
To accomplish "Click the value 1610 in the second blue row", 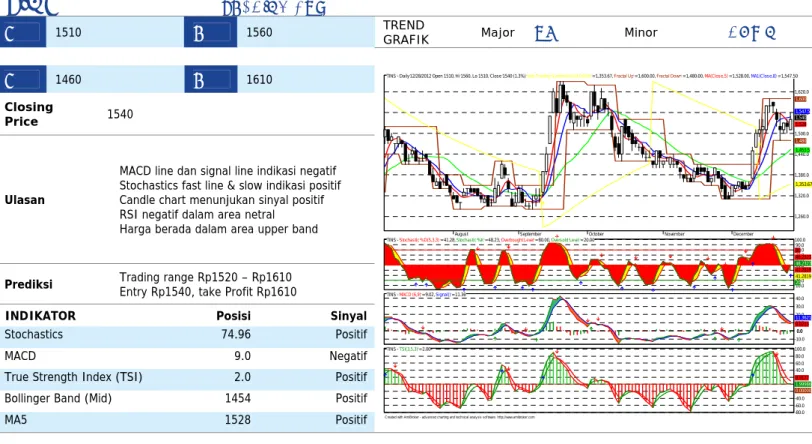I will pos(259,80).
